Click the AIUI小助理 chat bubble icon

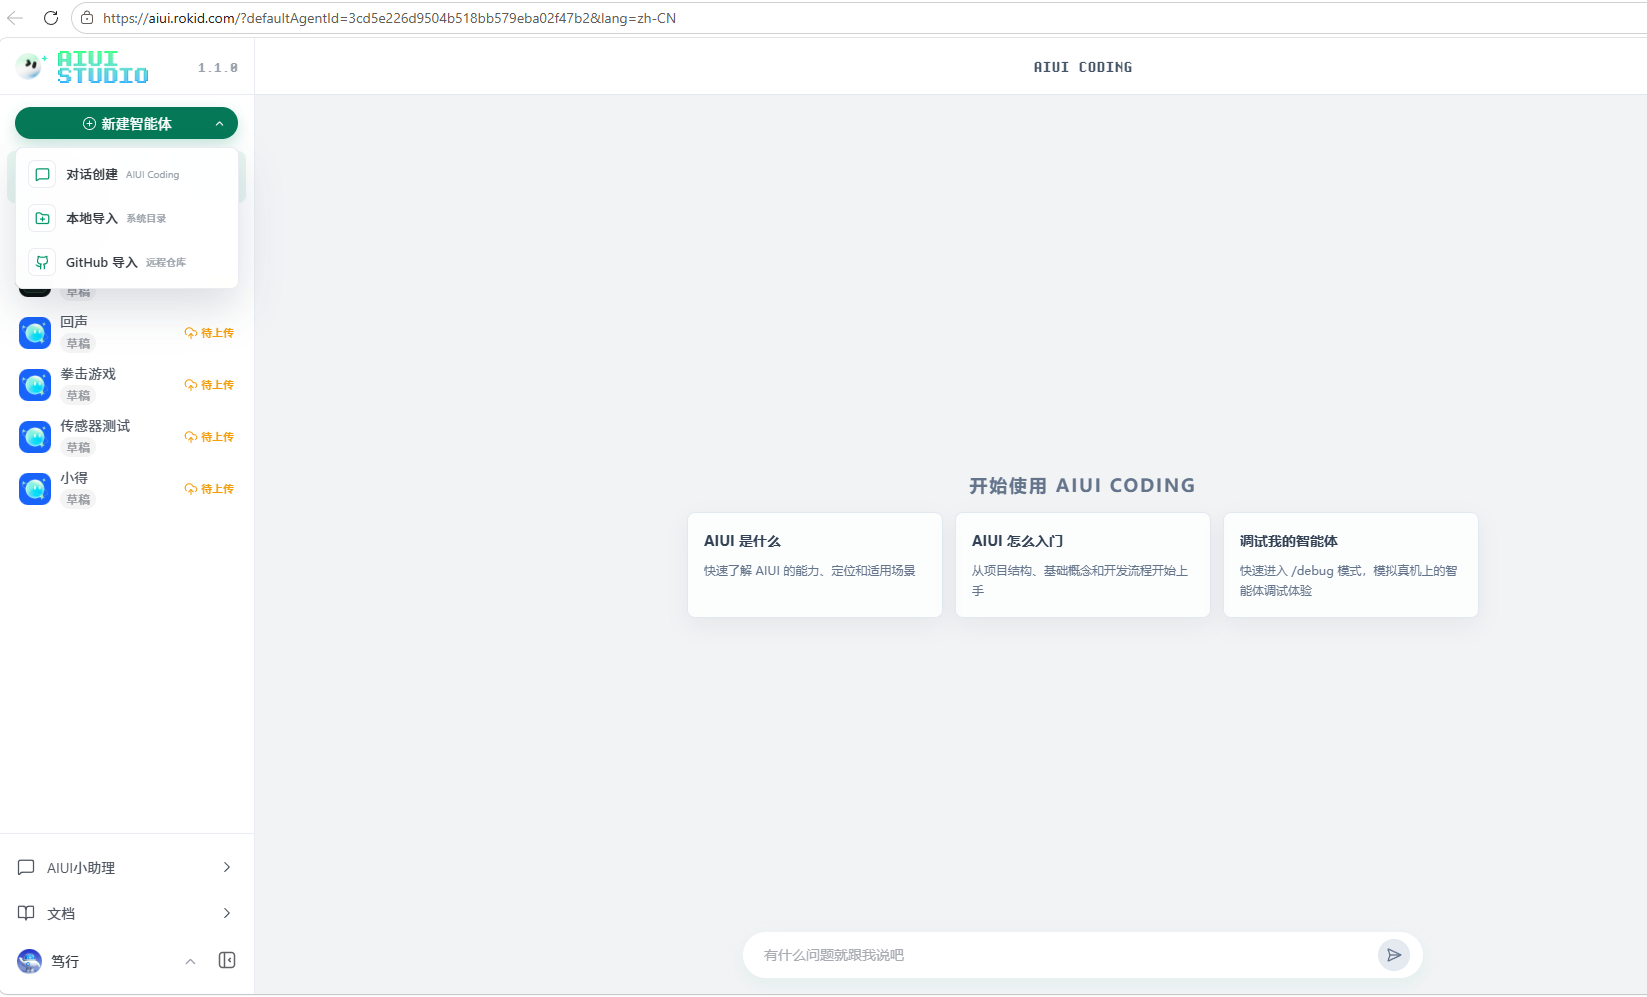tap(27, 867)
